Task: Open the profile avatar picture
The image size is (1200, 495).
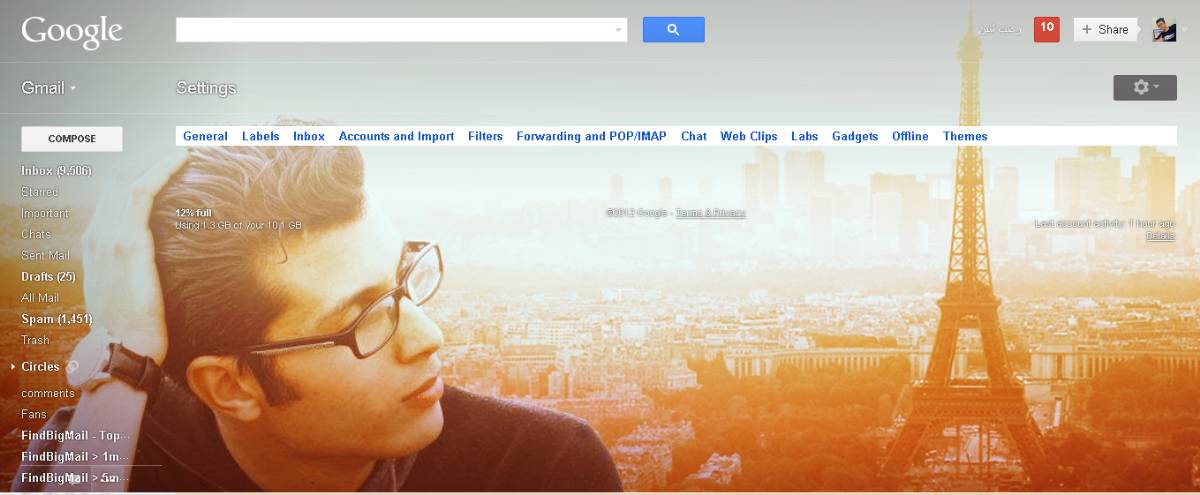Action: pos(1164,30)
